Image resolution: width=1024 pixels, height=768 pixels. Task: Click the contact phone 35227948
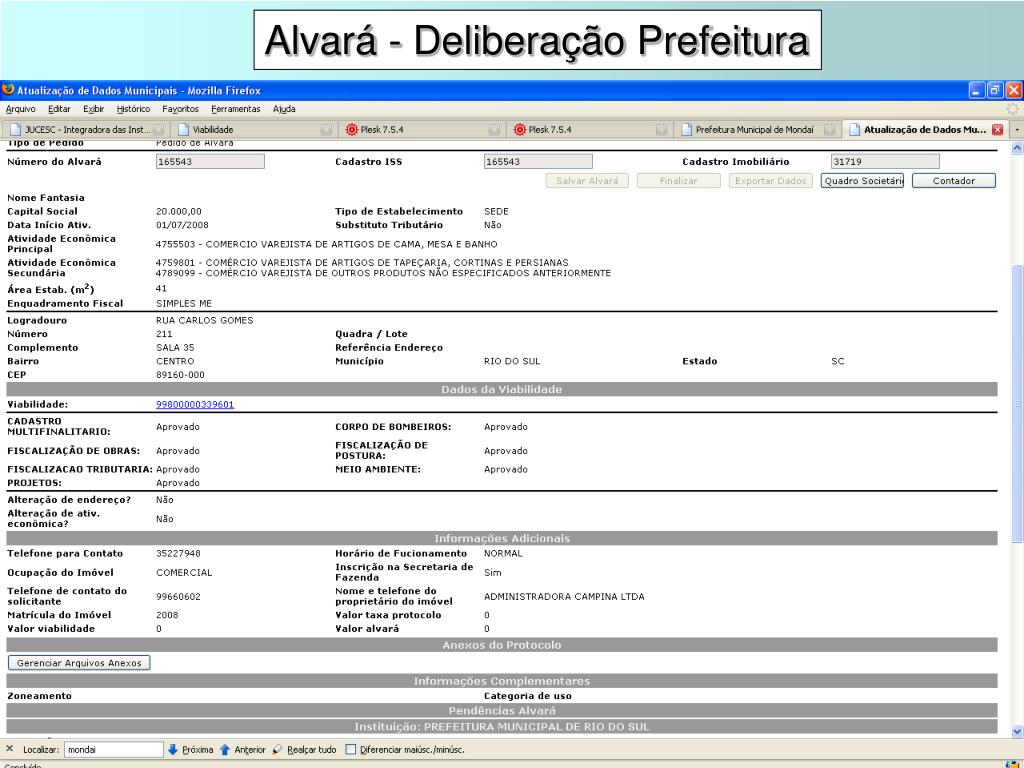tap(178, 554)
